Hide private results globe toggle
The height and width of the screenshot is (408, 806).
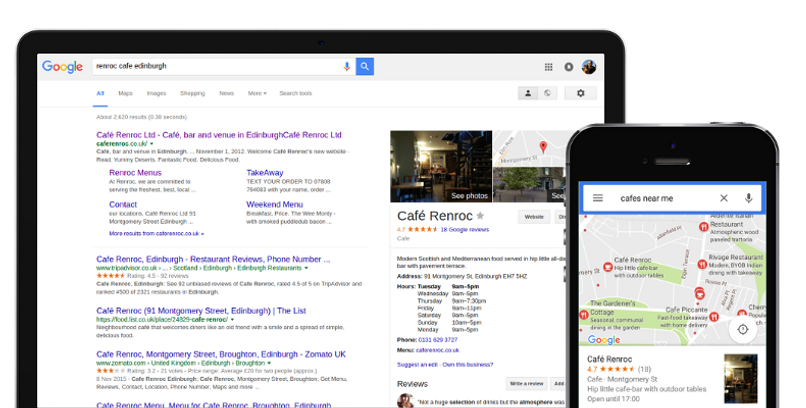[x=547, y=93]
